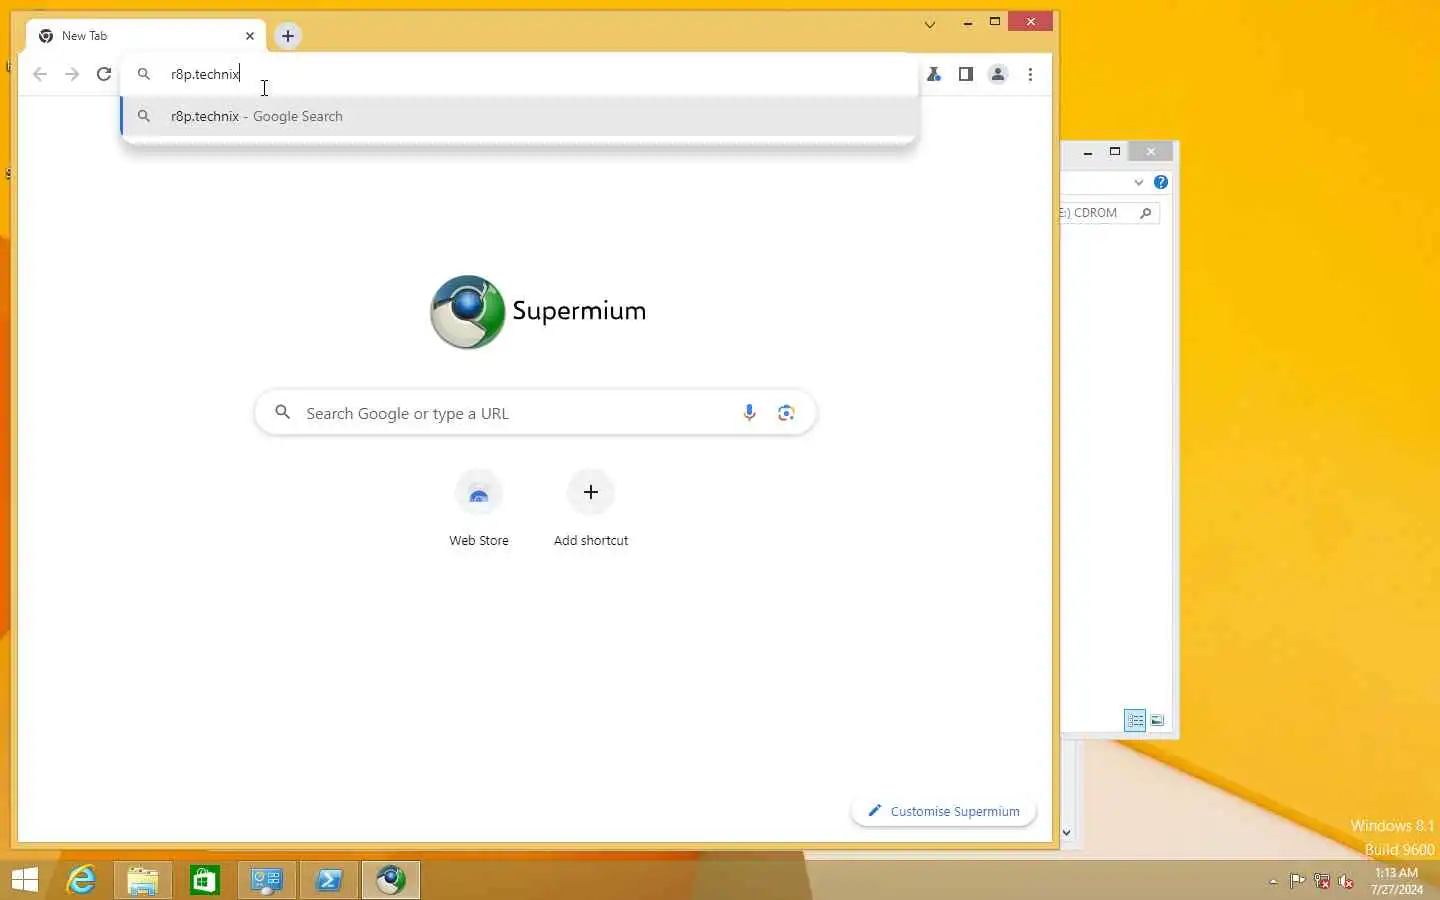The image size is (1440, 900).
Task: Open the profile avatar menu
Action: click(x=998, y=74)
